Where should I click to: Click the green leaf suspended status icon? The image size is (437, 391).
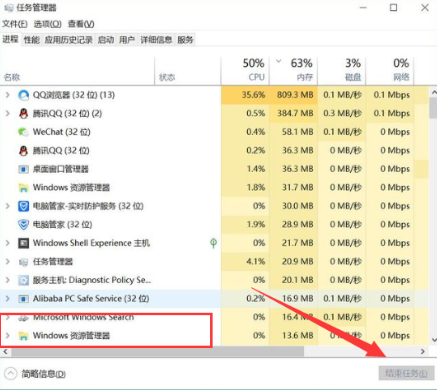coord(214,243)
